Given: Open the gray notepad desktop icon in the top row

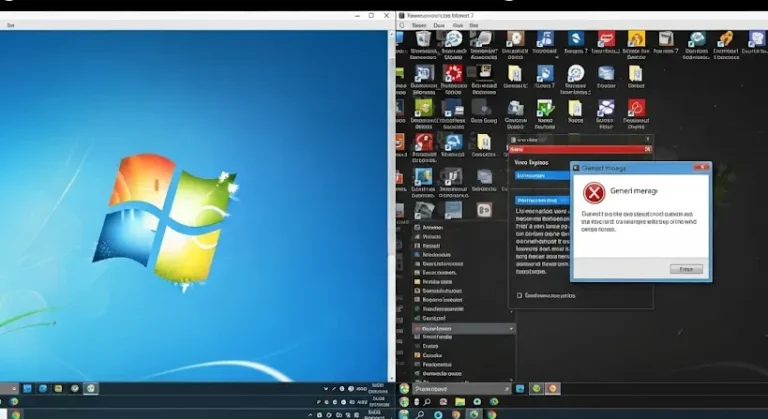Looking at the screenshot, I should [666, 39].
